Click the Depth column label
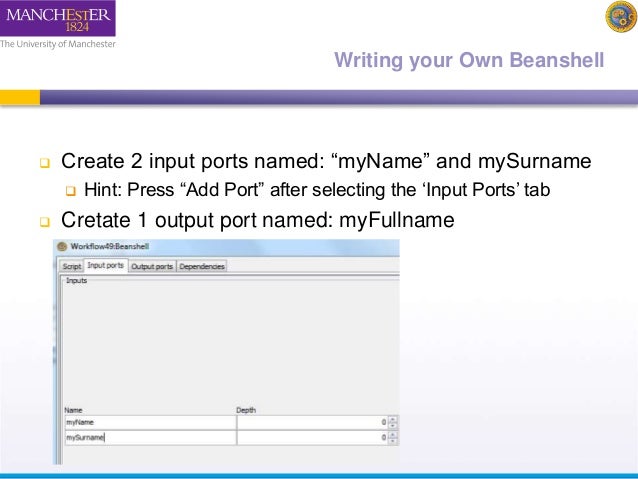The image size is (638, 479). point(246,410)
